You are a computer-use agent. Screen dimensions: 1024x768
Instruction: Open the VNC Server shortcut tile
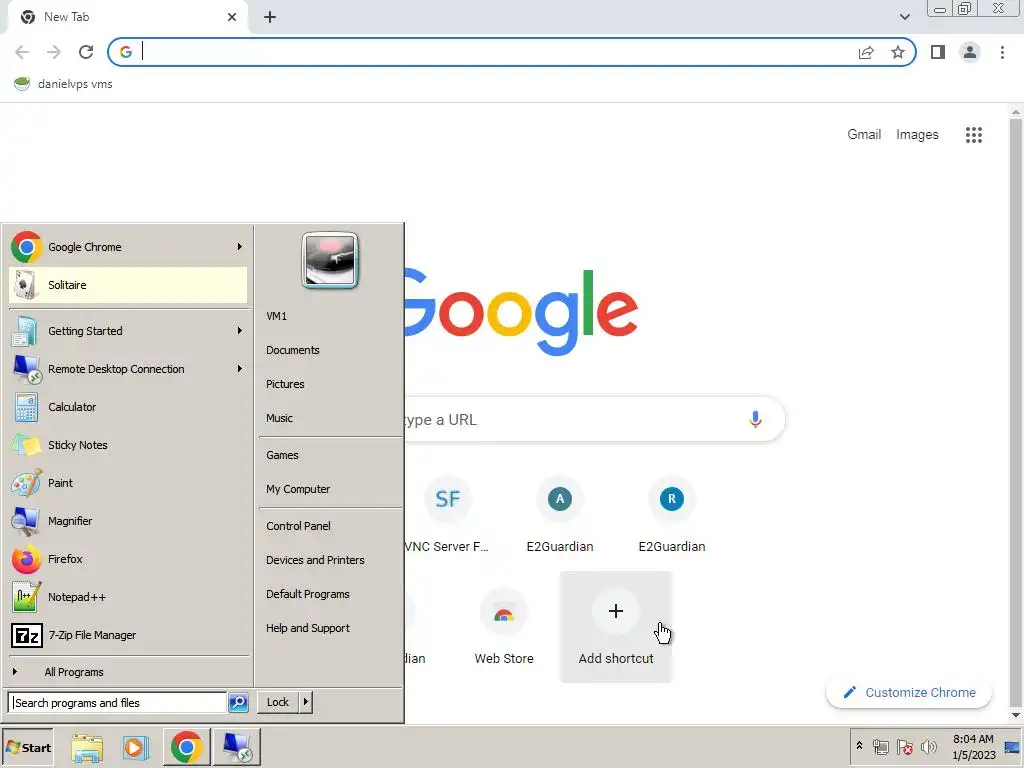pyautogui.click(x=447, y=516)
